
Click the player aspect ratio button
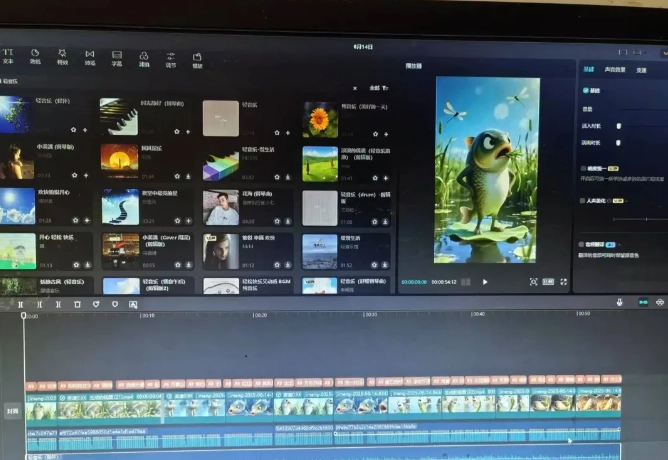548,282
